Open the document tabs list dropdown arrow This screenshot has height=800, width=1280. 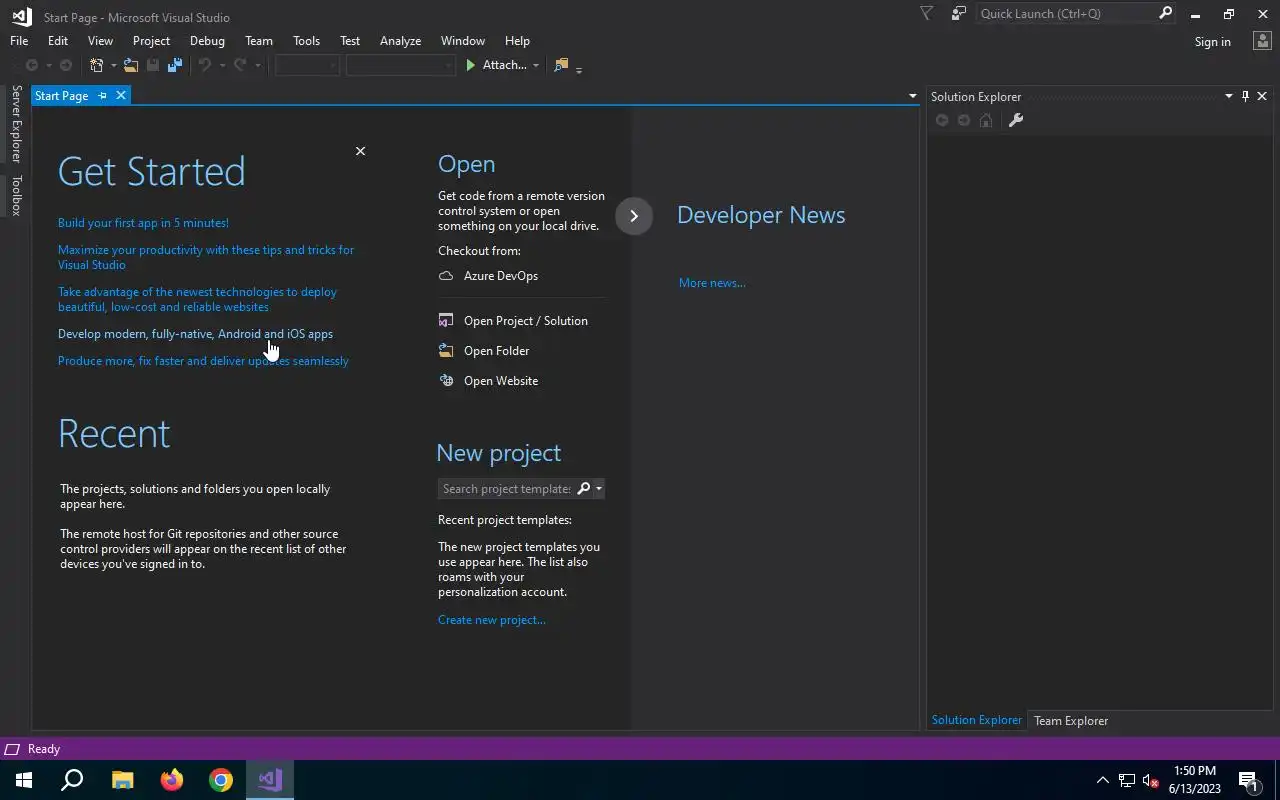pos(912,96)
